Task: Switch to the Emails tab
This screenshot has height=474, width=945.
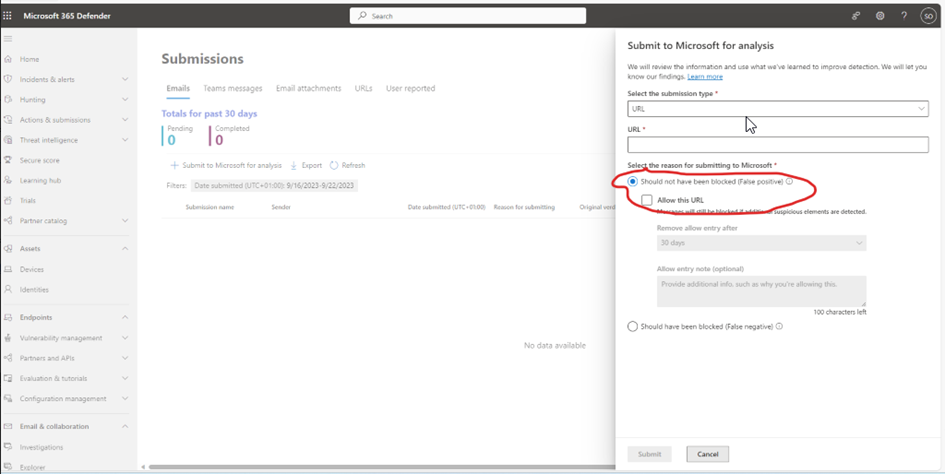Action: [178, 88]
